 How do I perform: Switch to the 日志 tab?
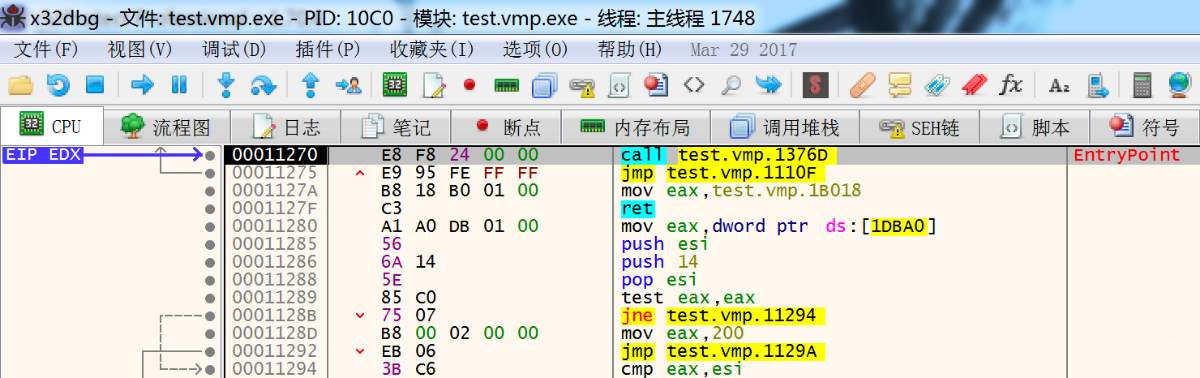(286, 127)
